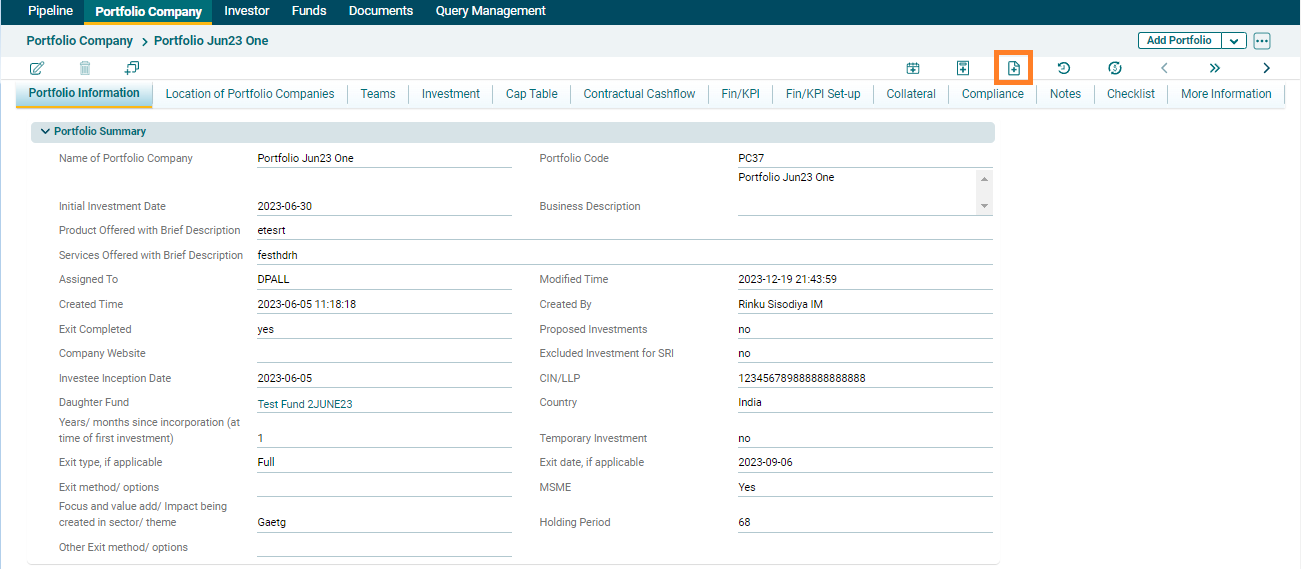Go to next record arrow
Image resolution: width=1301 pixels, height=569 pixels.
1266,68
